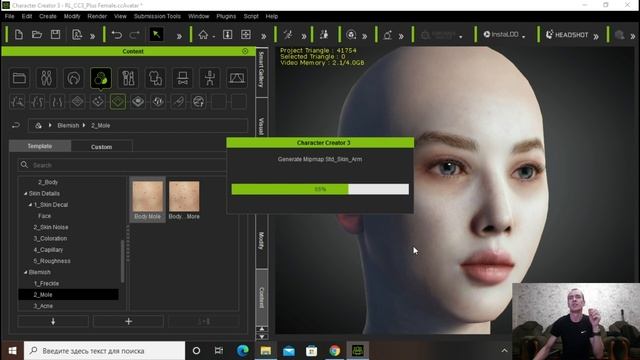Select the green-highlighted diamond sub-category icon

click(118, 102)
